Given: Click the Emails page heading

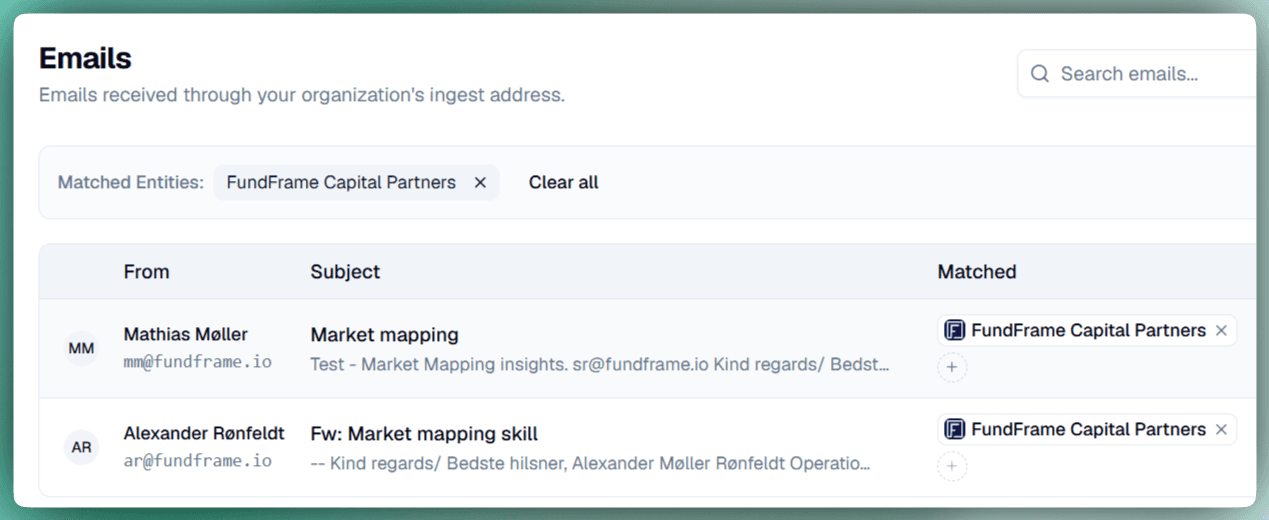Looking at the screenshot, I should click(x=85, y=58).
